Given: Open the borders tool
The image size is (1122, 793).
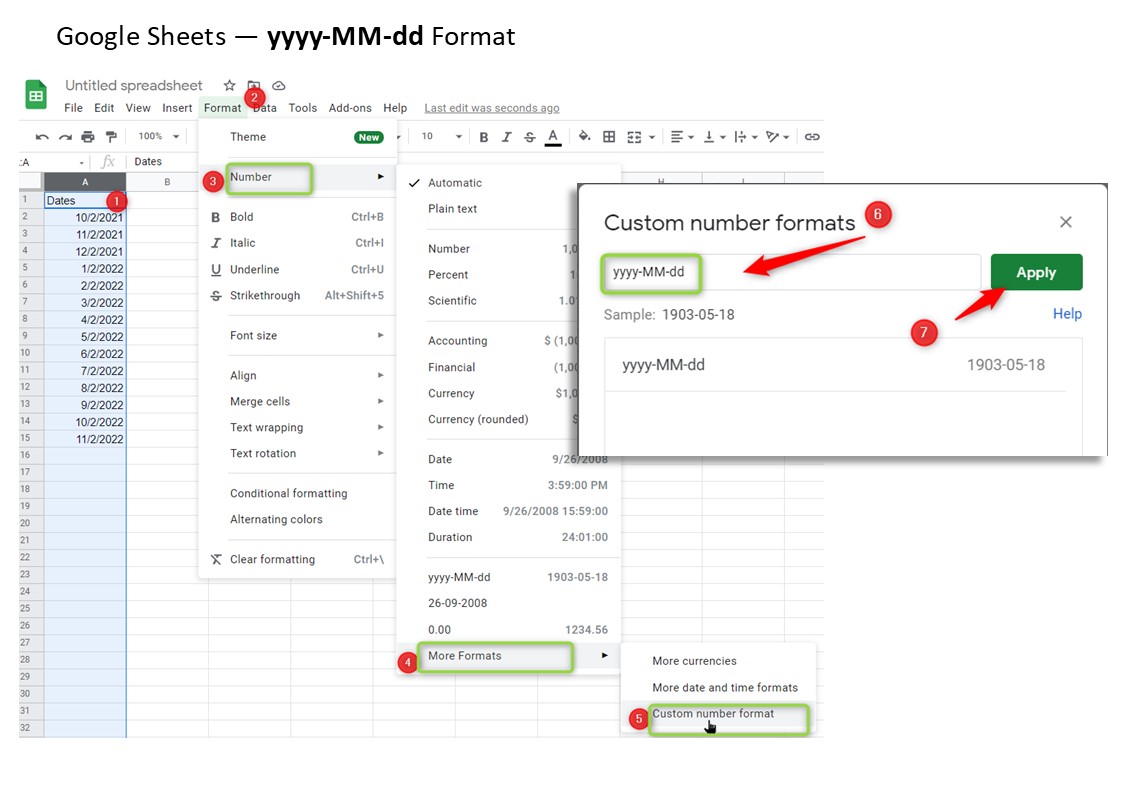Looking at the screenshot, I should coord(609,137).
